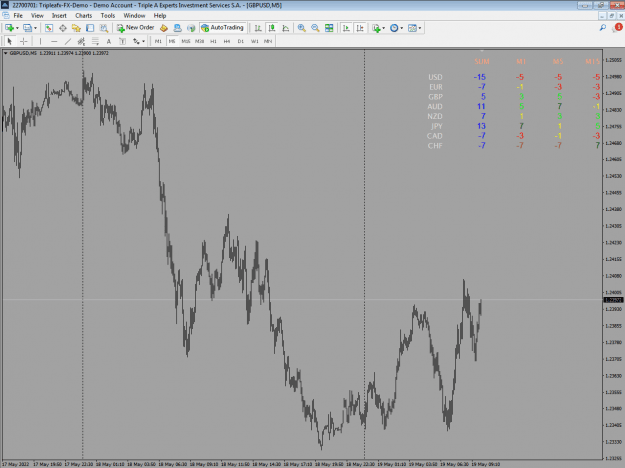Switch to the H1 timeframe

[213, 41]
